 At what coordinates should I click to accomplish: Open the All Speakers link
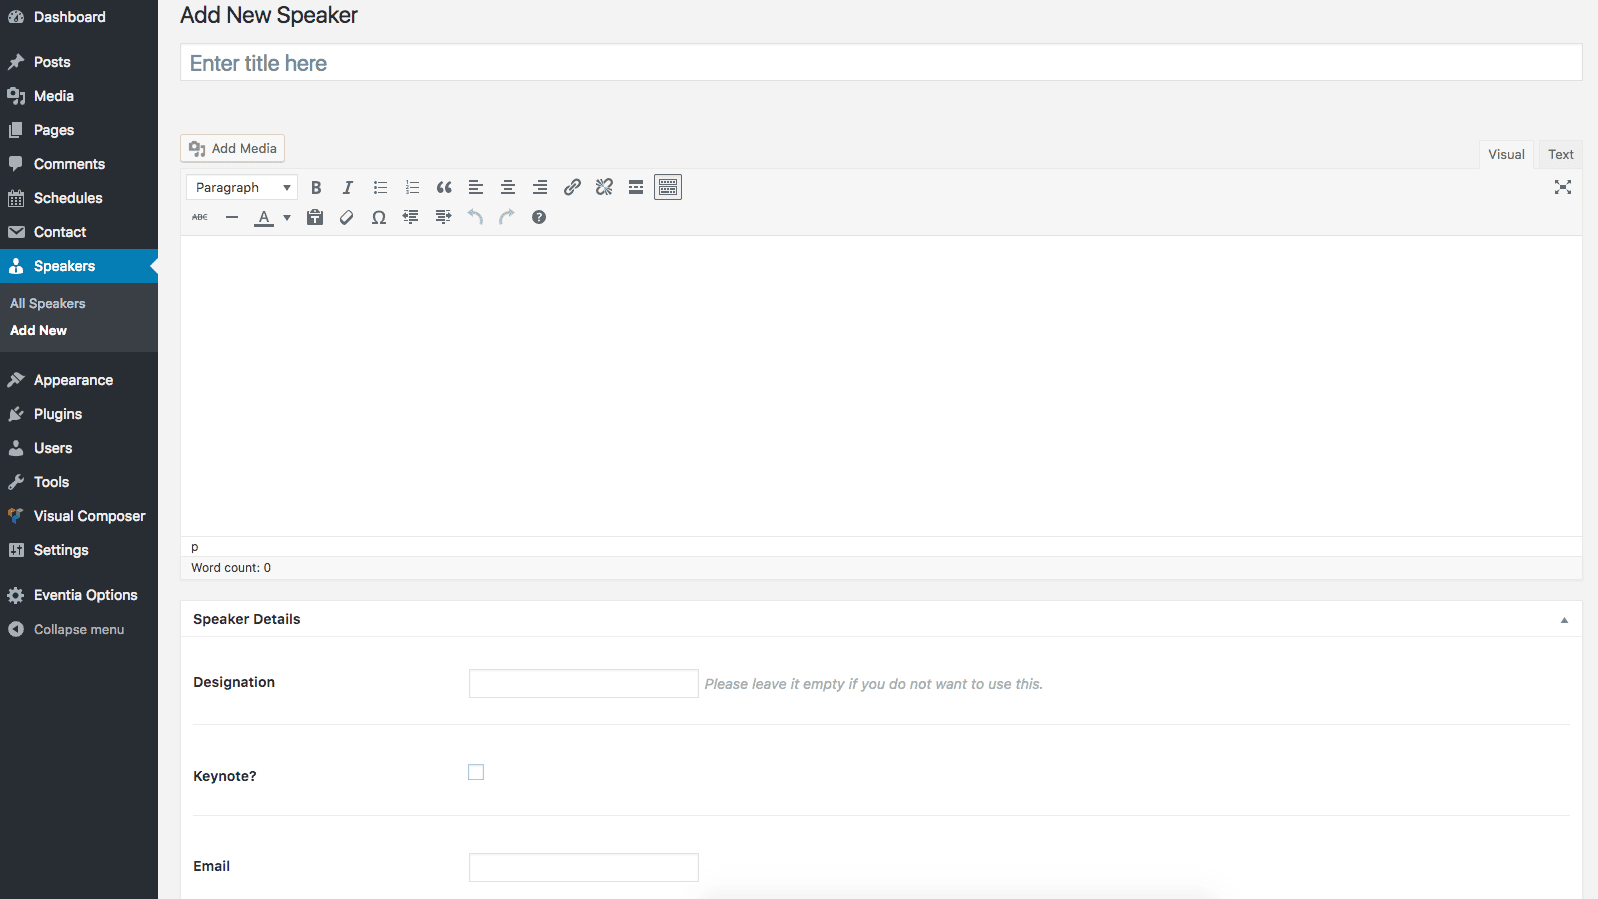click(48, 303)
